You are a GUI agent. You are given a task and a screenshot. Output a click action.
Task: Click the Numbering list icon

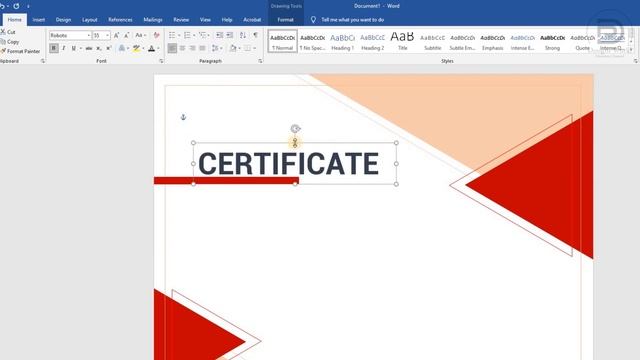[x=187, y=35]
